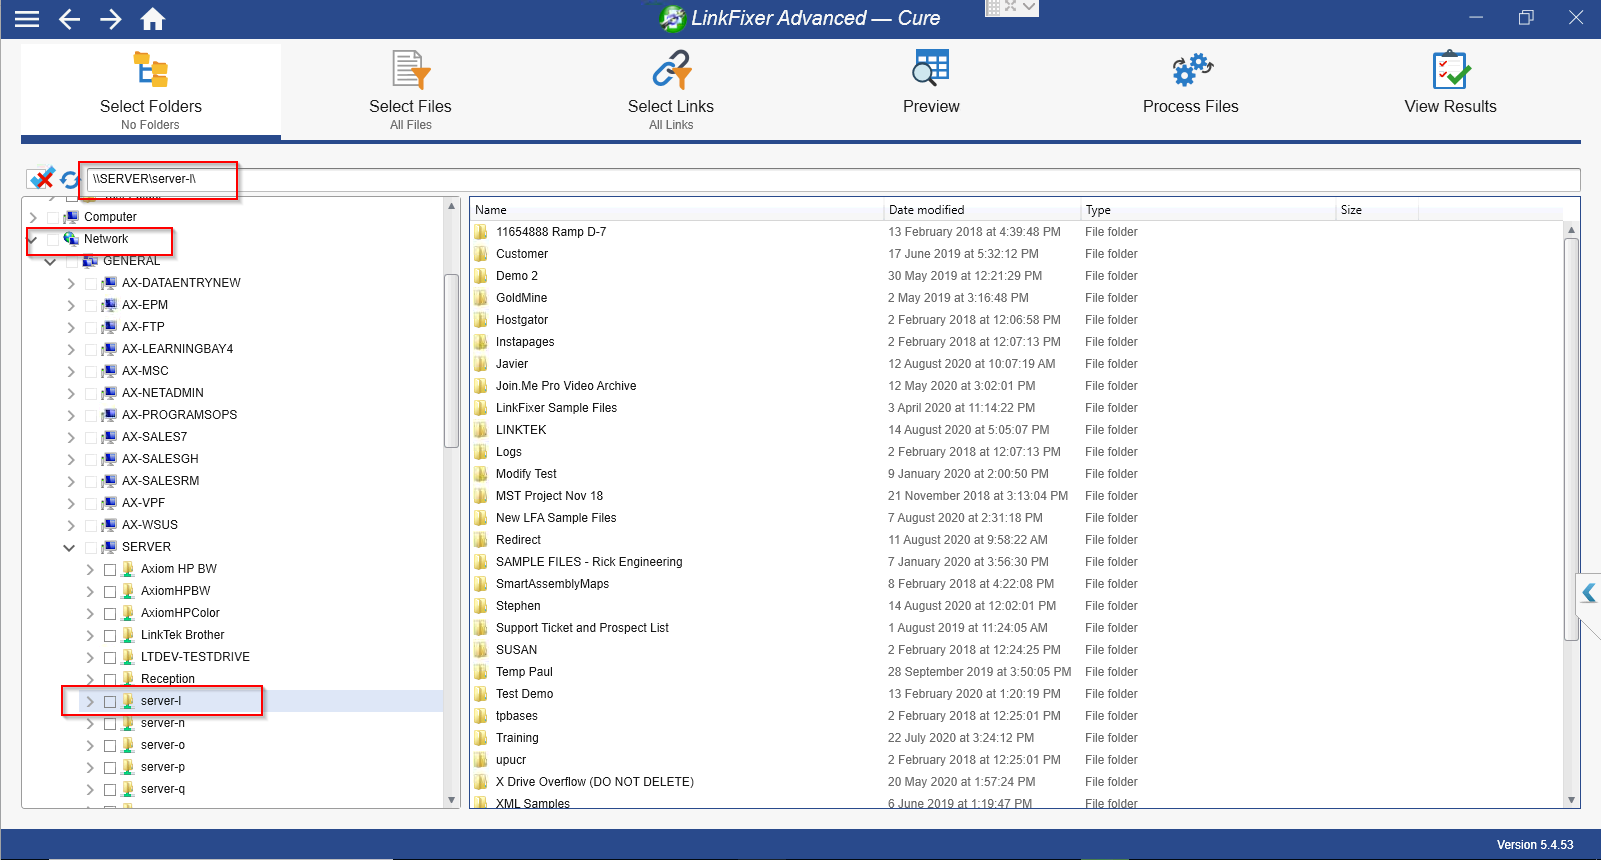The image size is (1601, 860).
Task: Open the Select Folders tab
Action: click(x=151, y=90)
